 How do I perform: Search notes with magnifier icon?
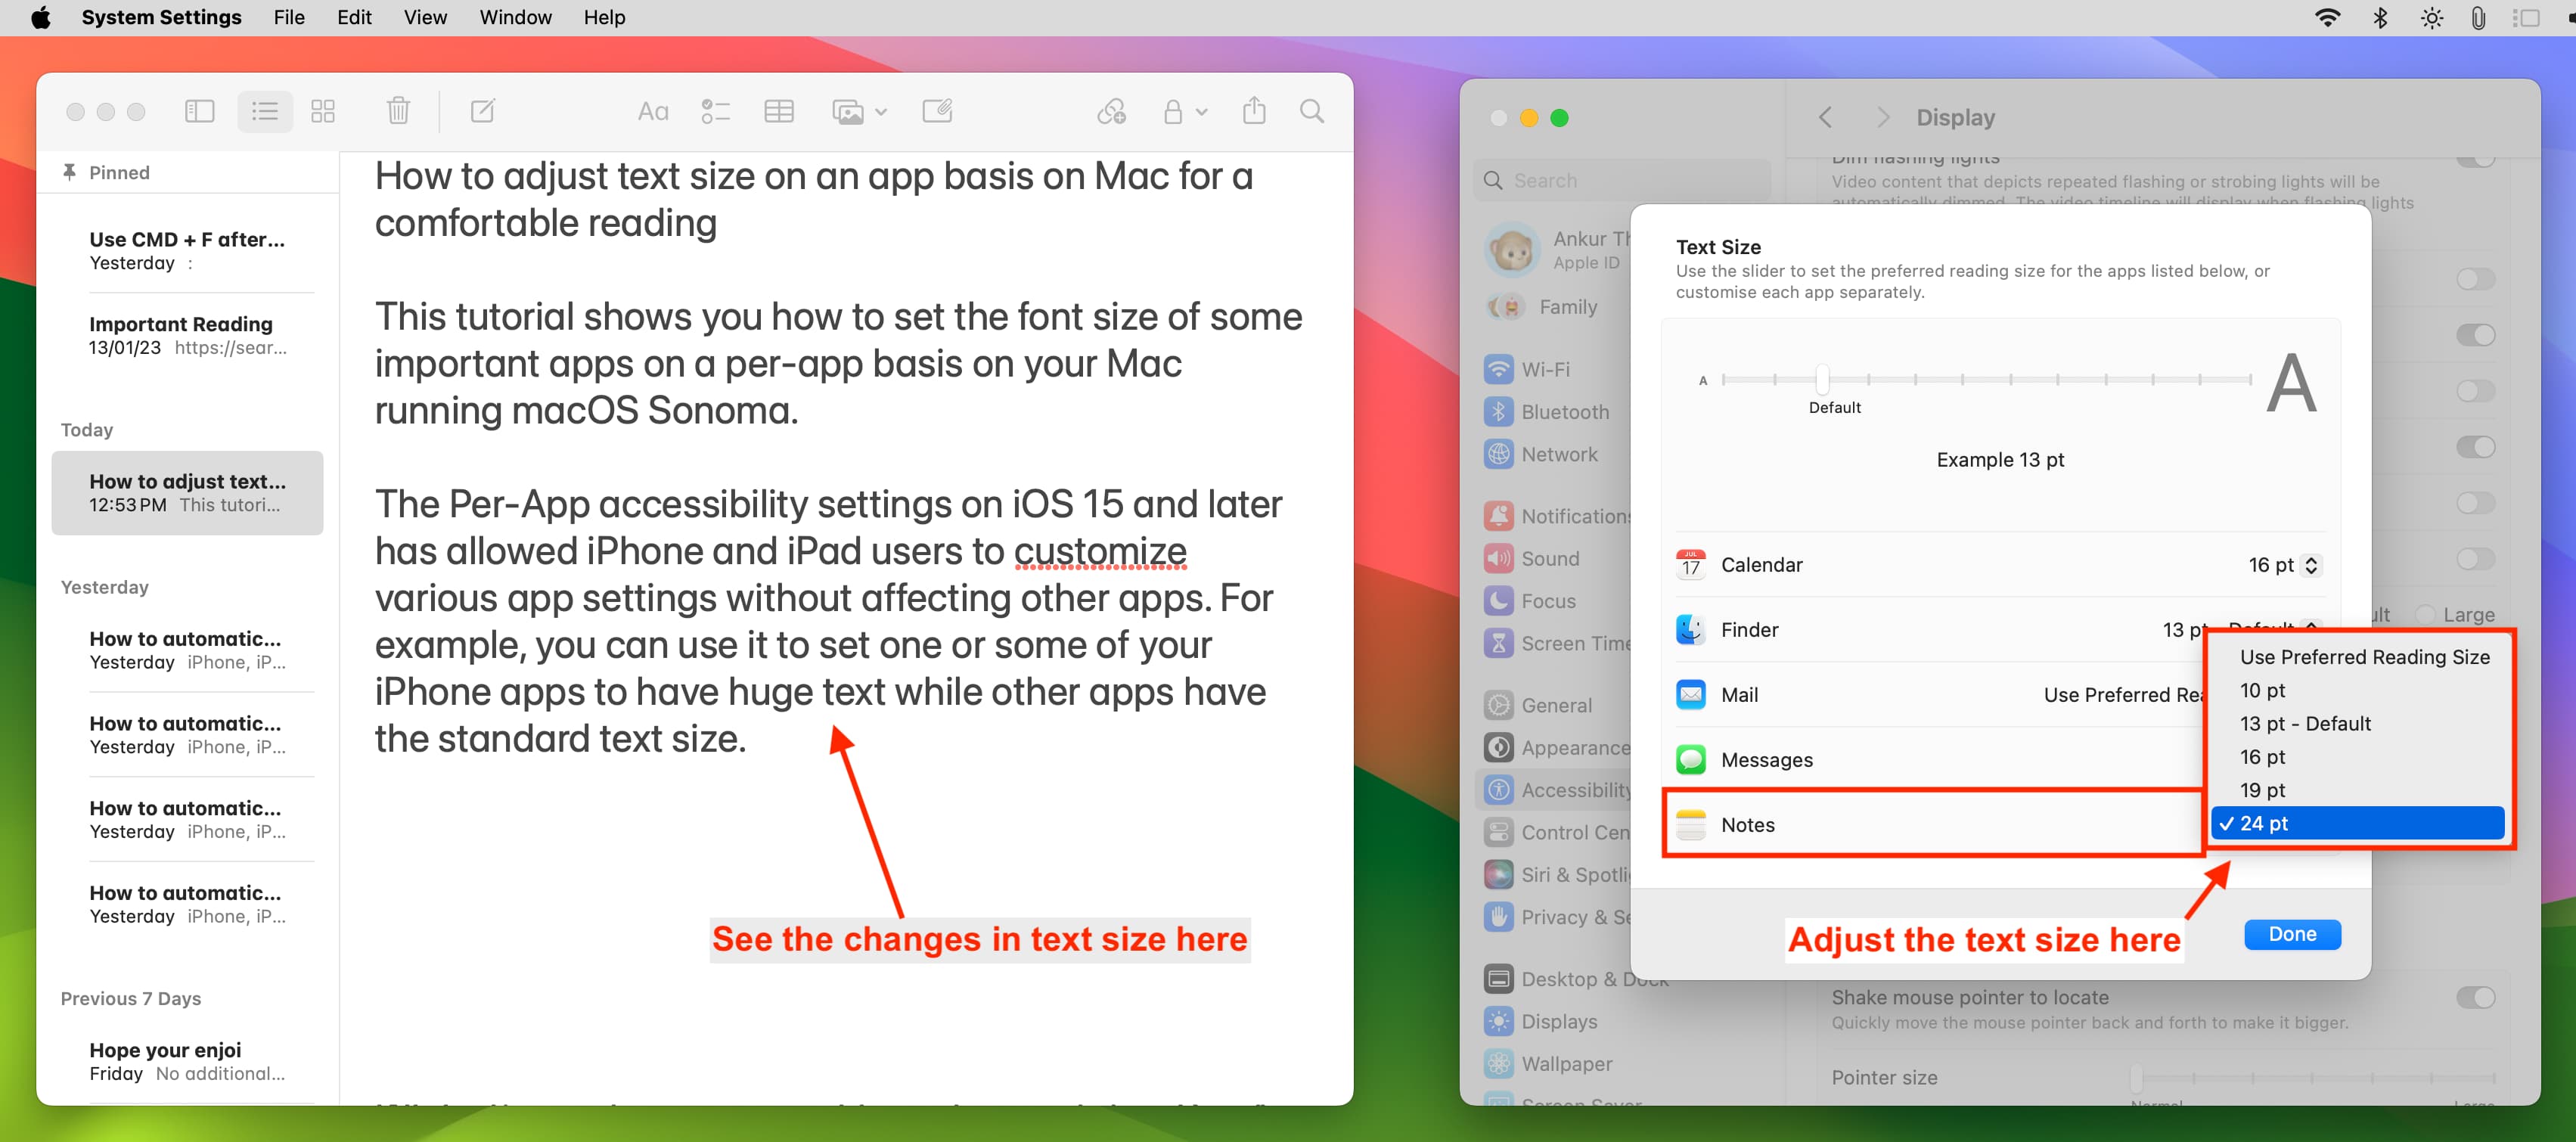pyautogui.click(x=1312, y=111)
